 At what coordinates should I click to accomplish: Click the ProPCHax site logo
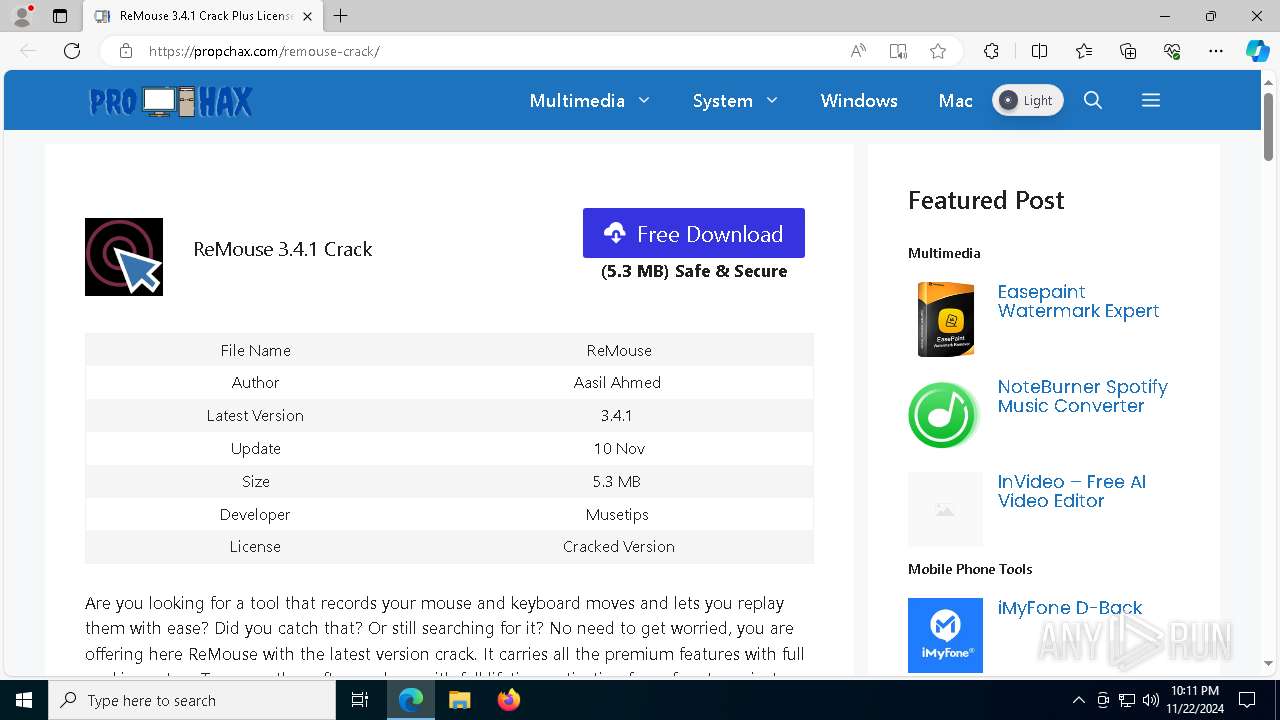point(171,101)
